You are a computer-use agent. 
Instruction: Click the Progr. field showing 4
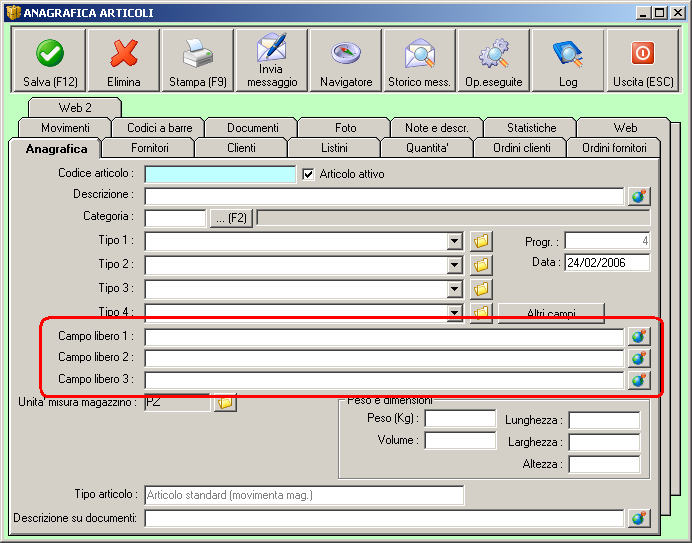click(x=607, y=241)
